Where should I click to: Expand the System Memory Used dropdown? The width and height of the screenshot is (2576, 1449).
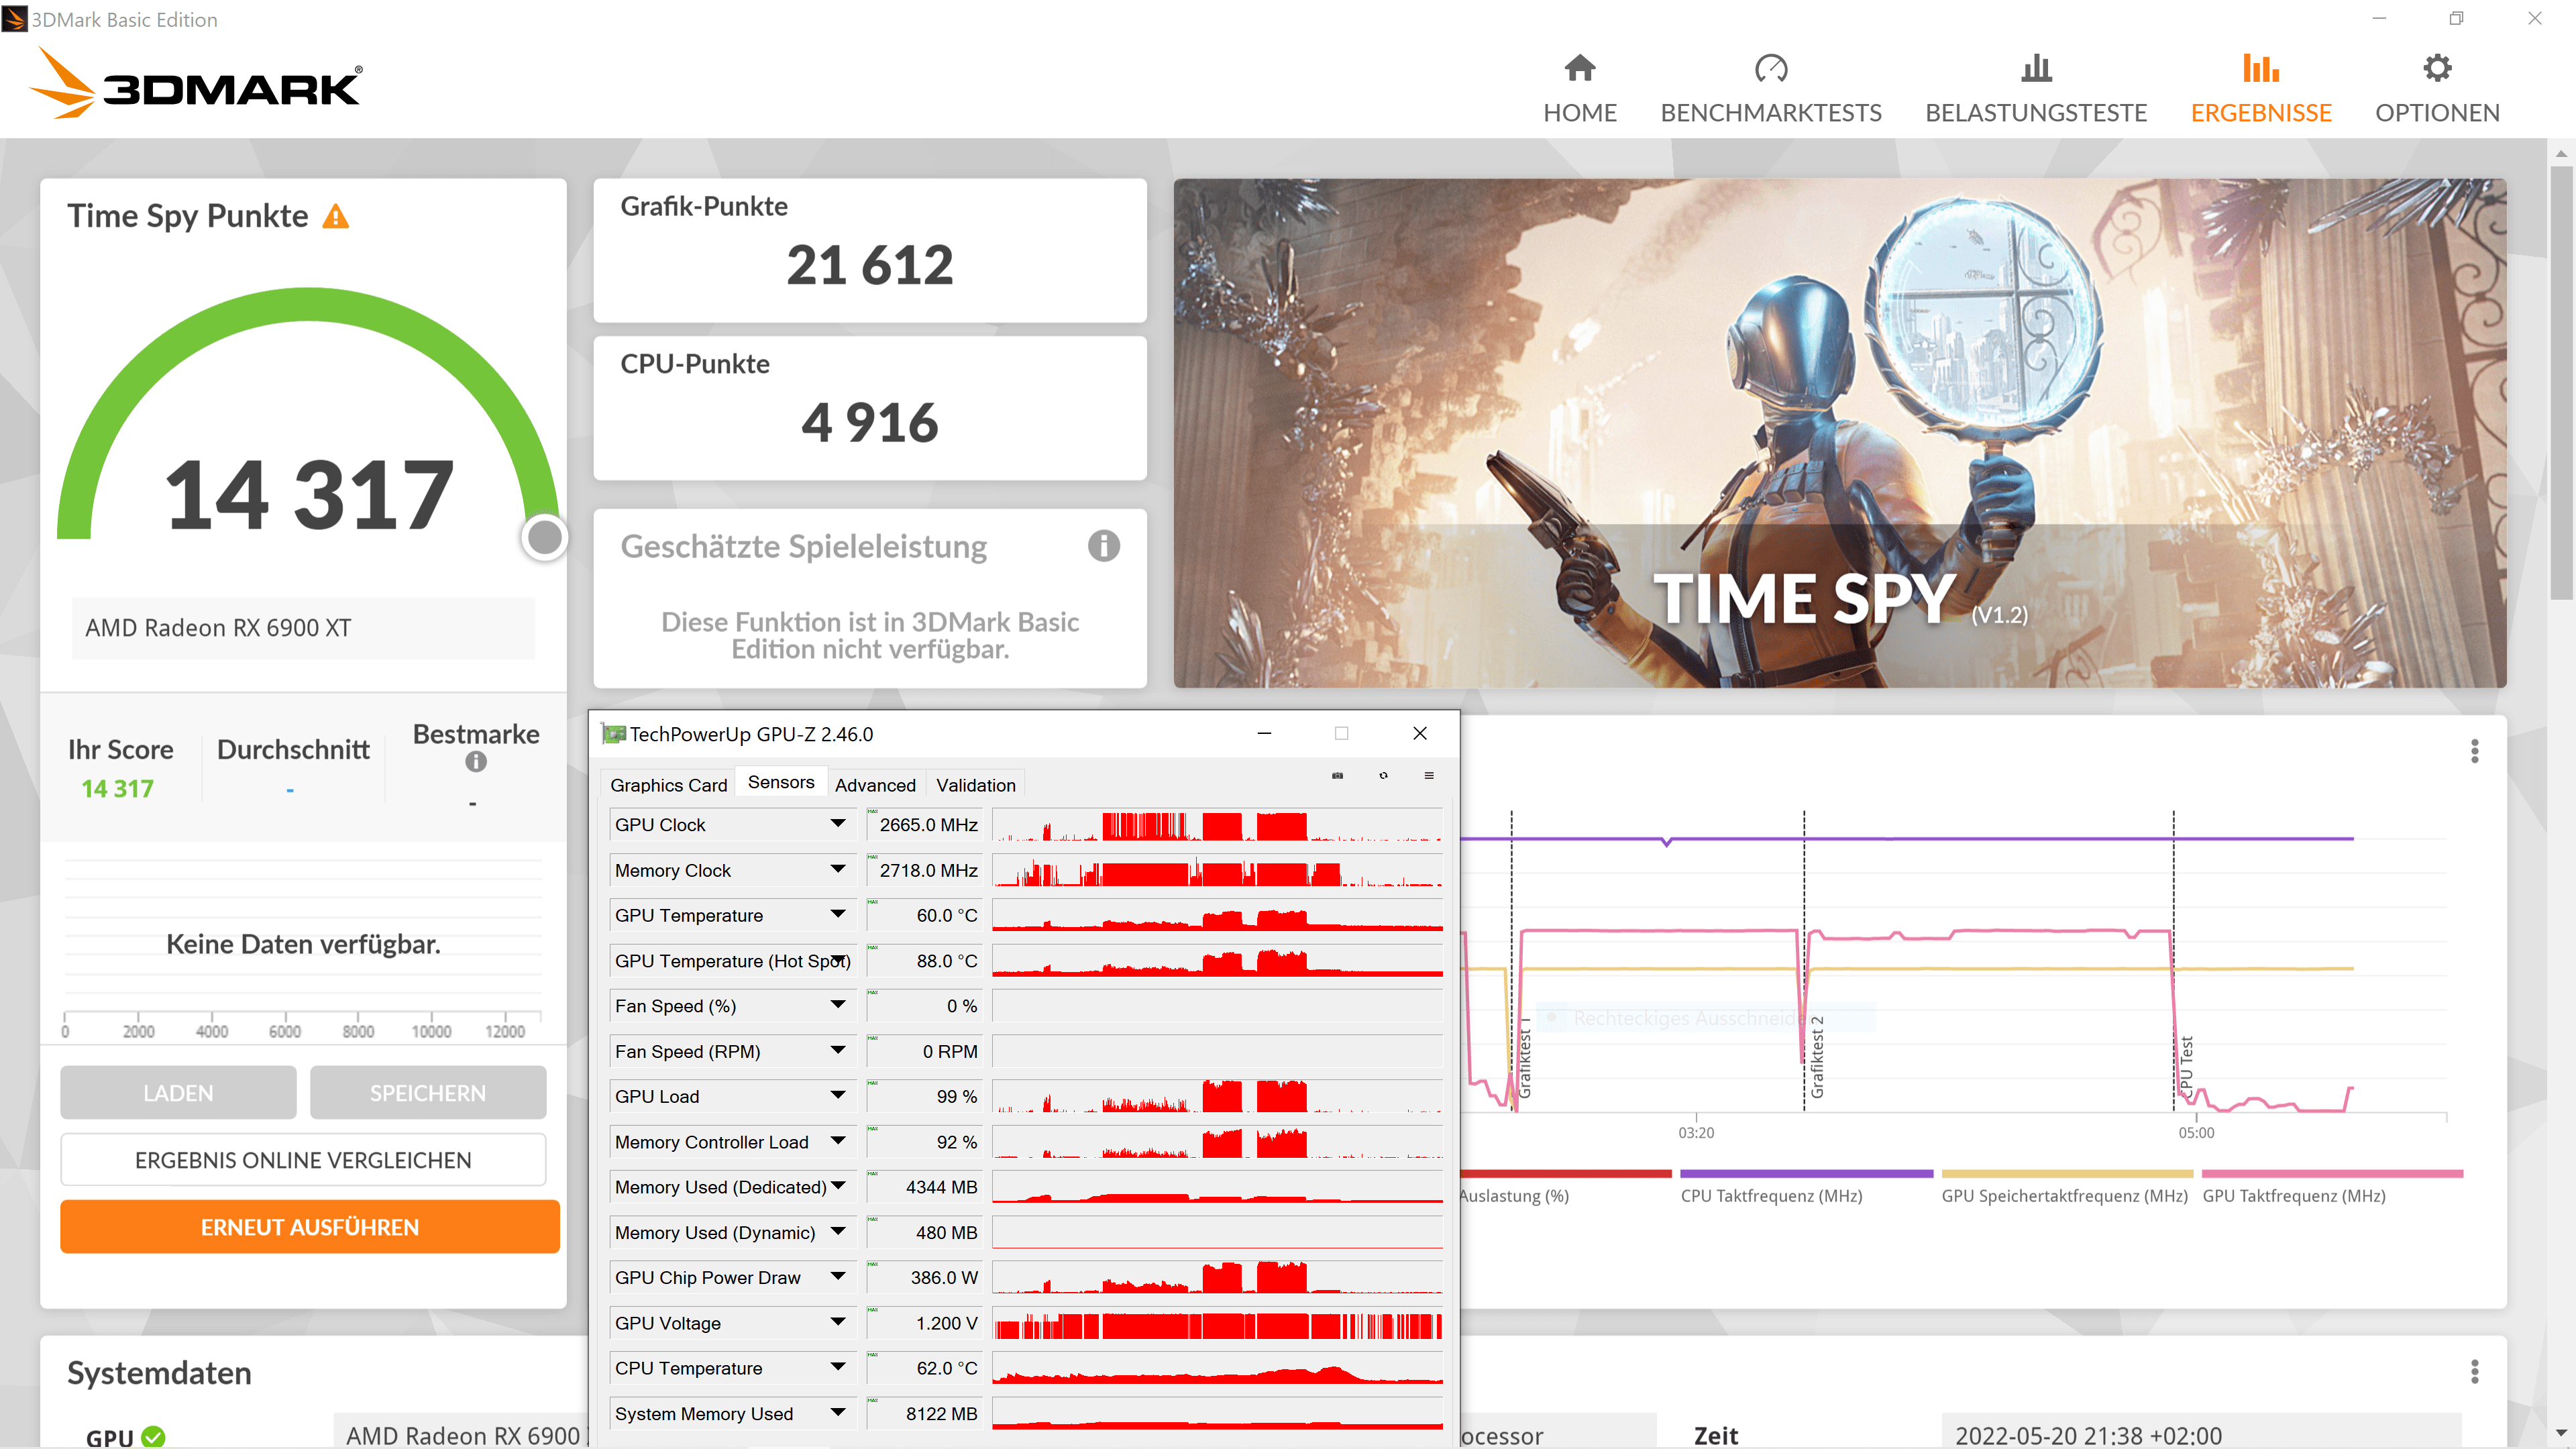(838, 1413)
